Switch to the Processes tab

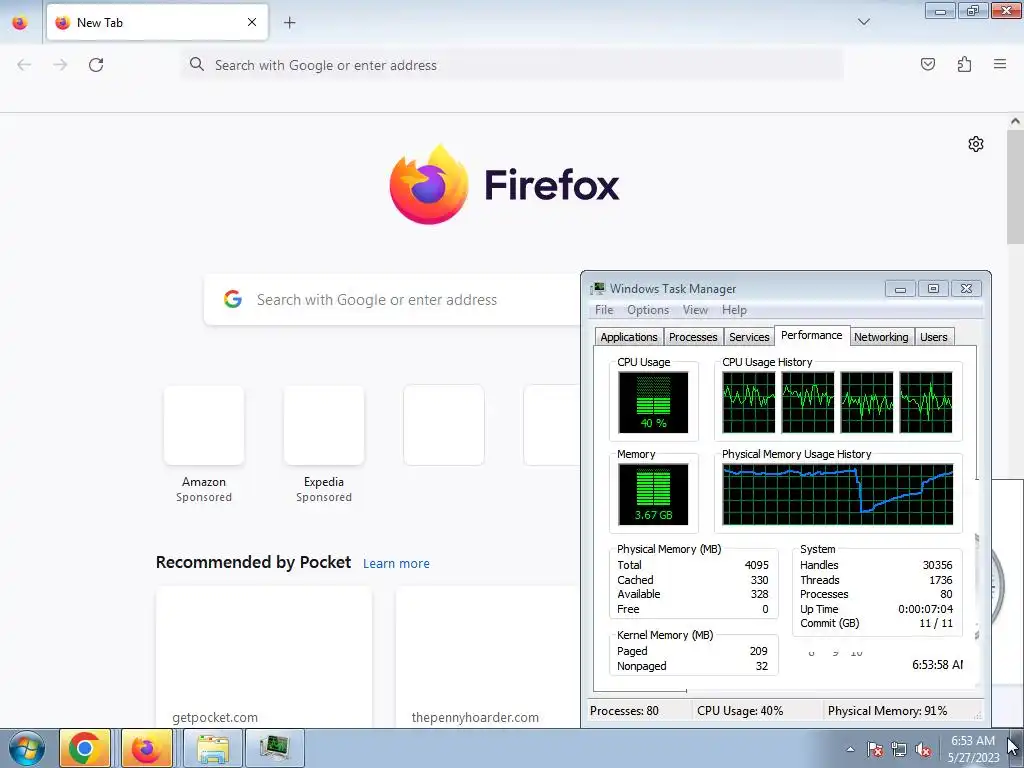click(x=693, y=337)
